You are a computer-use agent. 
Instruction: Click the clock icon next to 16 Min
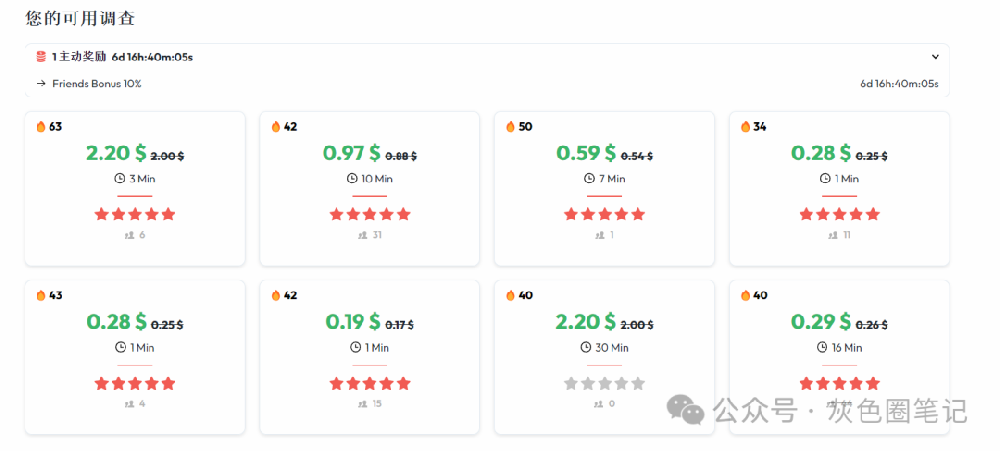(x=821, y=348)
